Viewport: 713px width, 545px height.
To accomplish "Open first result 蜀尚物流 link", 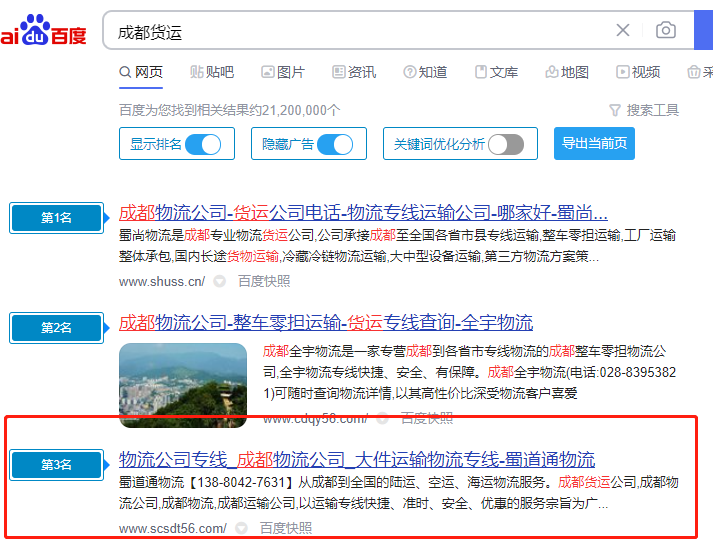I will click(x=363, y=212).
